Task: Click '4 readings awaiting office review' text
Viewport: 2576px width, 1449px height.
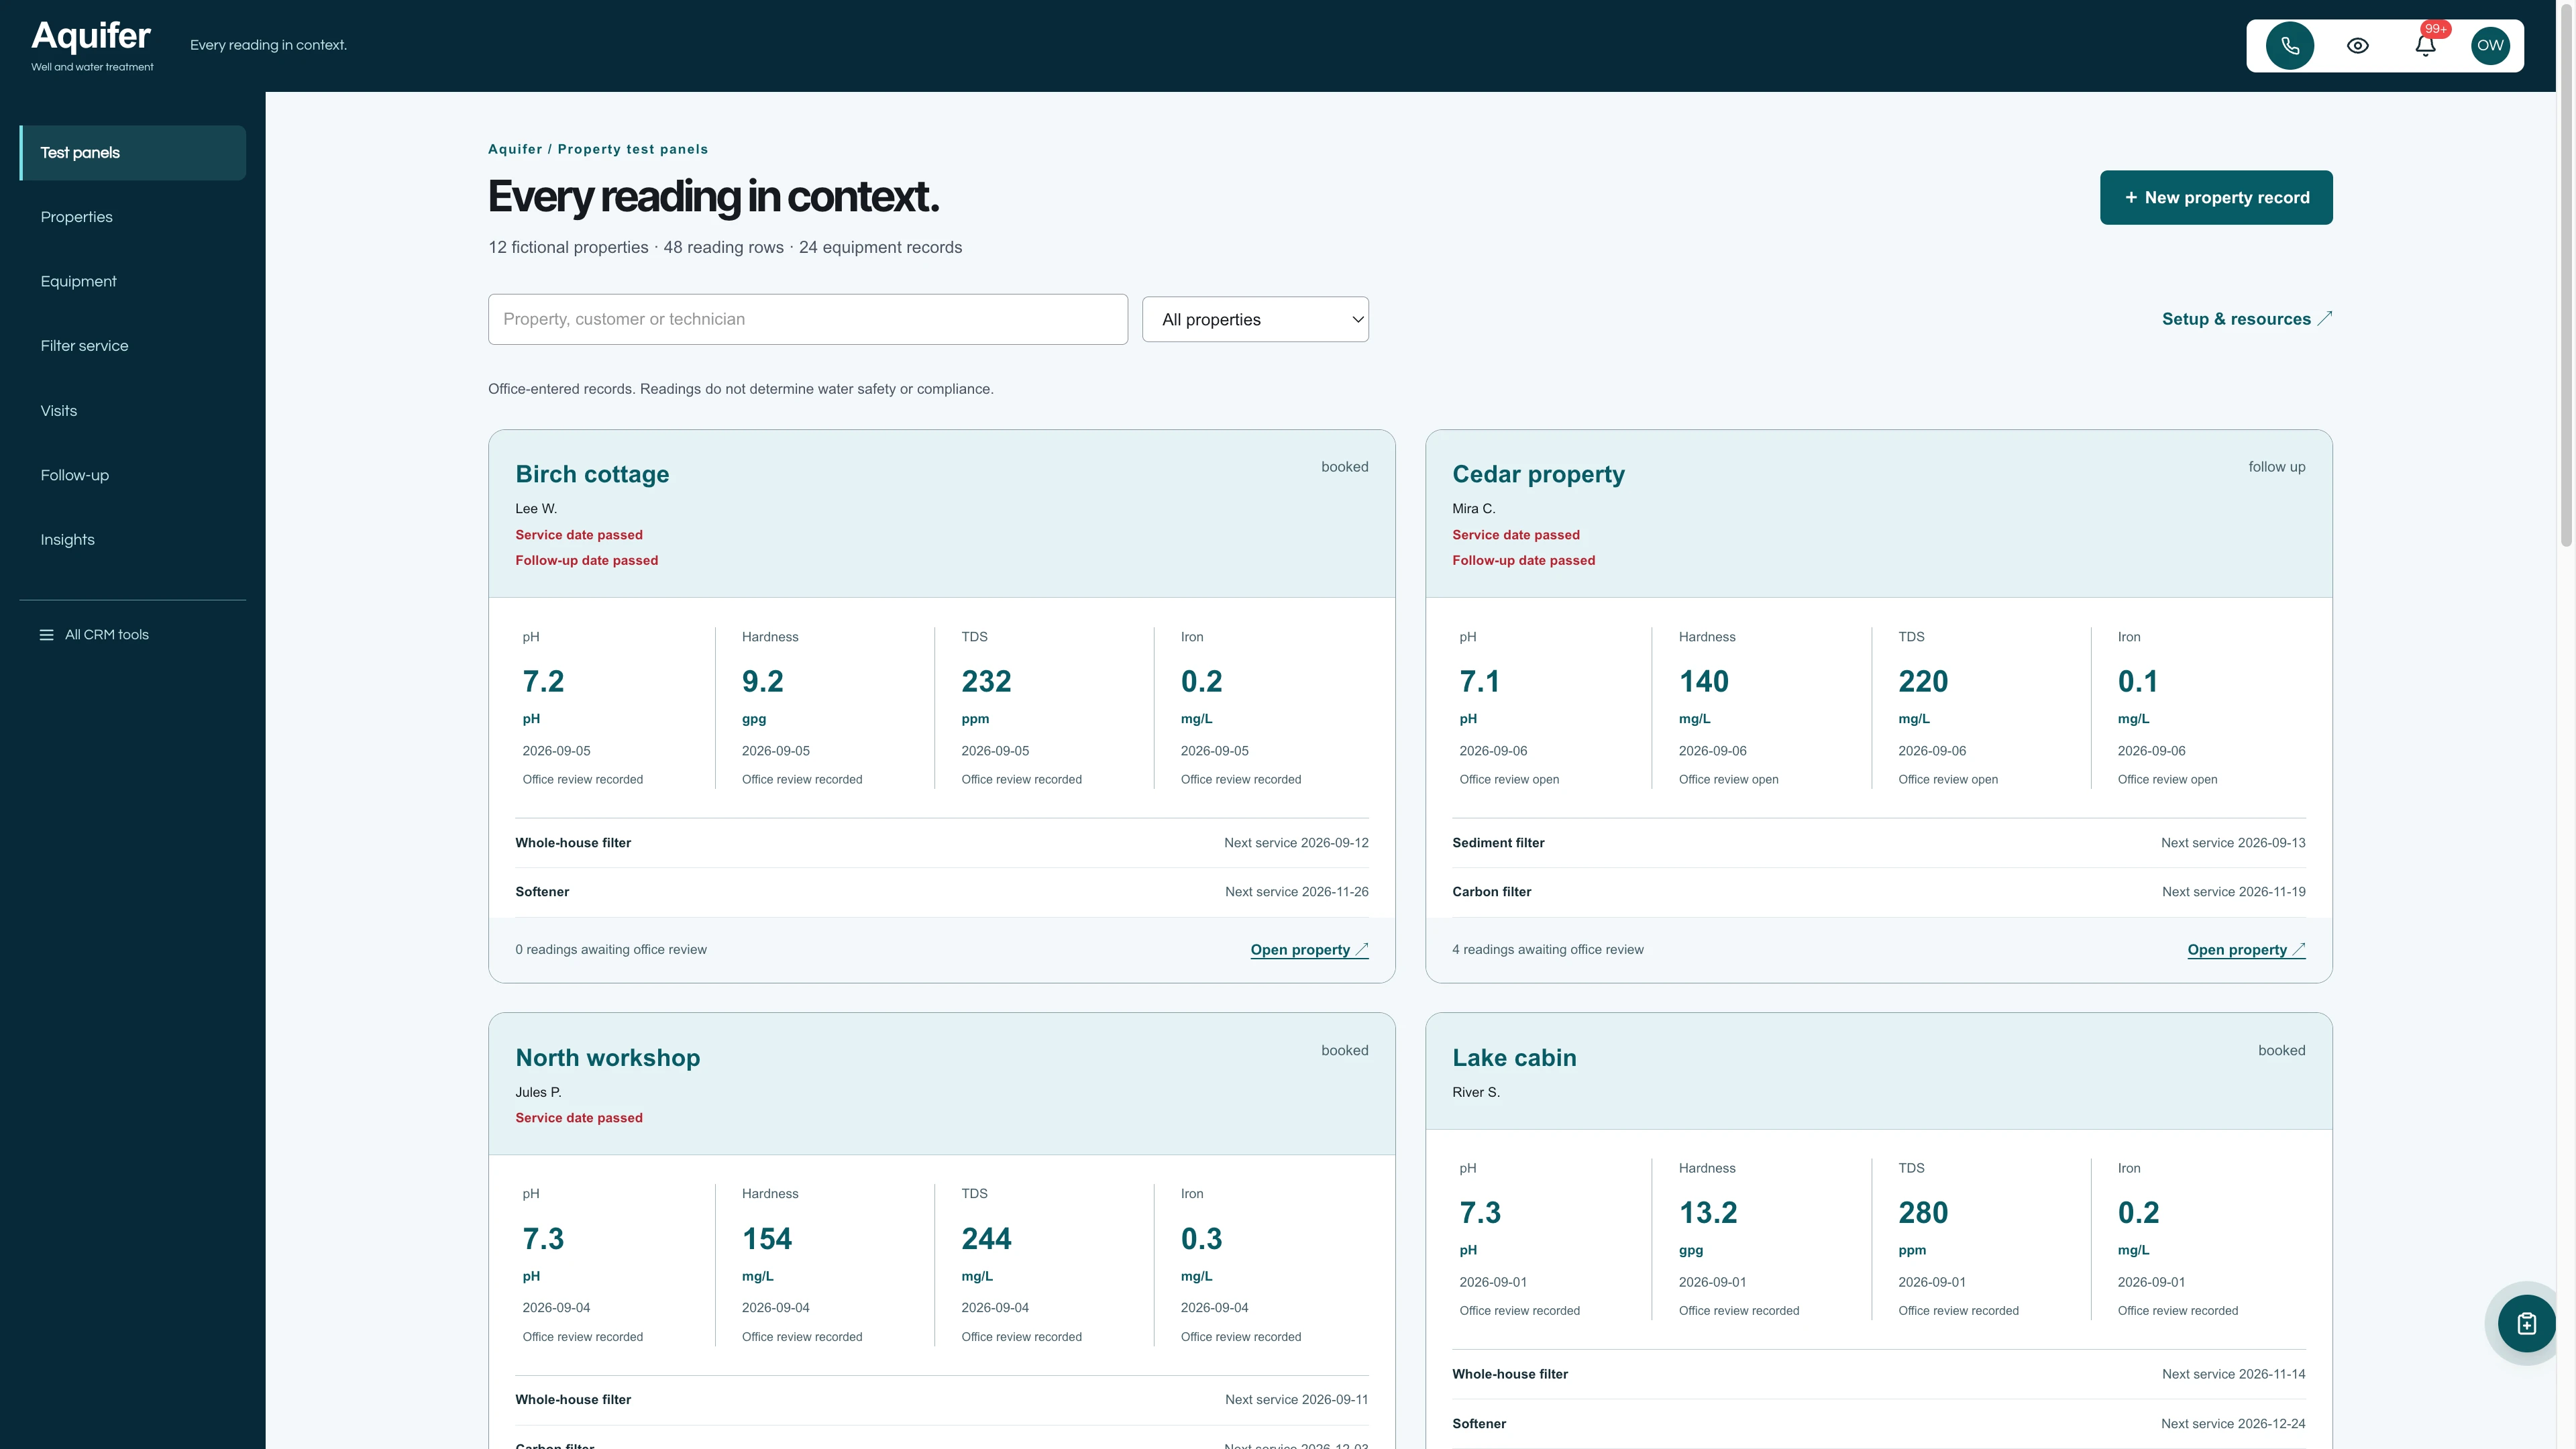Action: pyautogui.click(x=1547, y=950)
